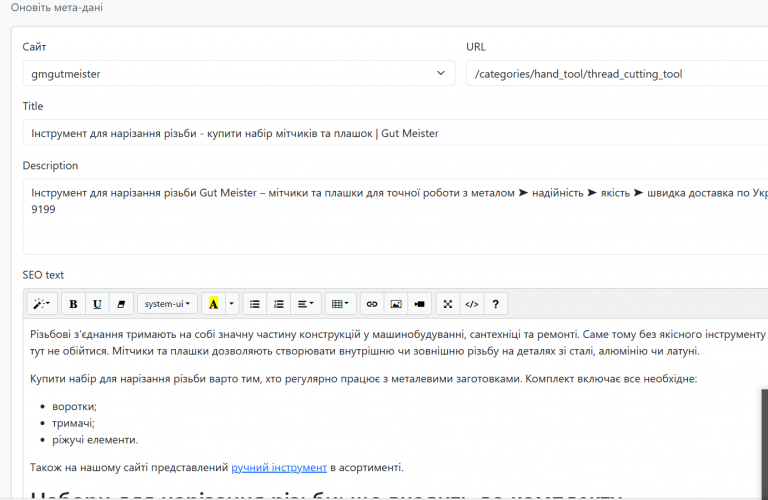Image resolution: width=768 pixels, height=500 pixels.
Task: Click the dark scrollbar at right edge
Action: click(x=765, y=443)
